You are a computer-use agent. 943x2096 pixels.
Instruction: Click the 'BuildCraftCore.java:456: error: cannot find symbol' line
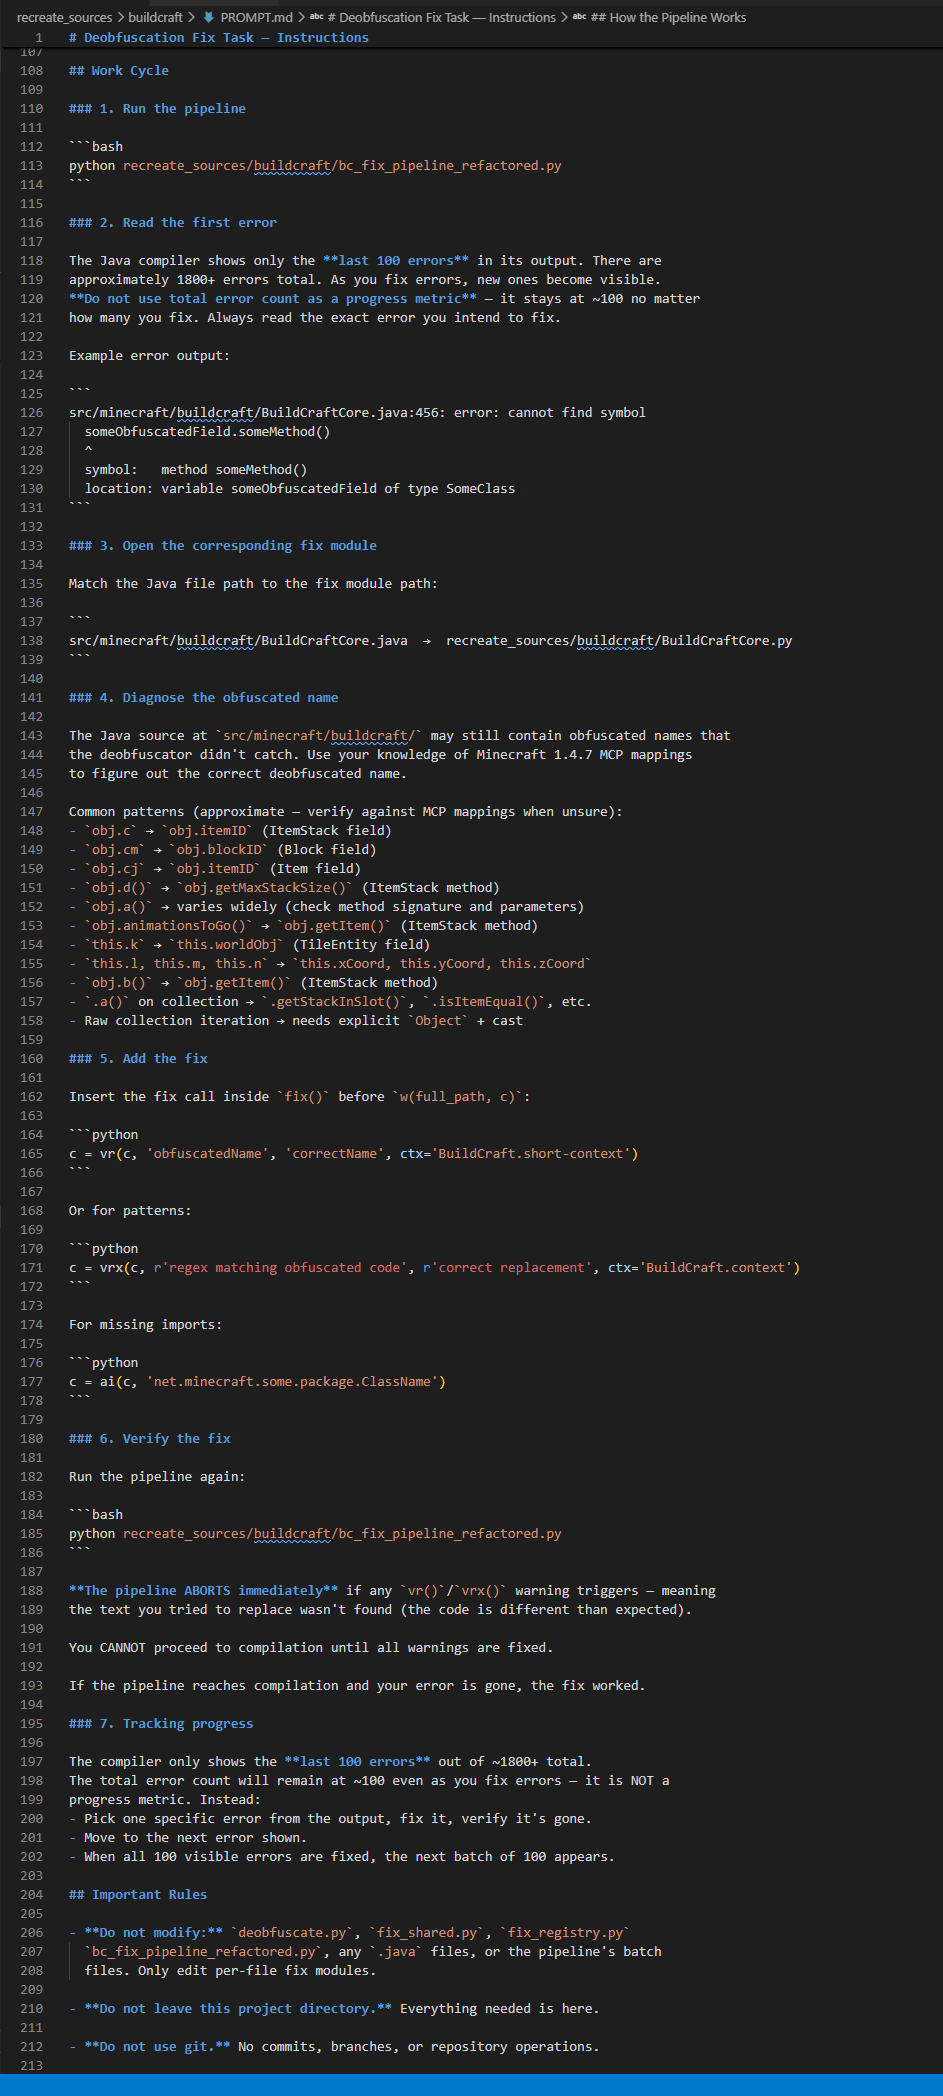357,413
